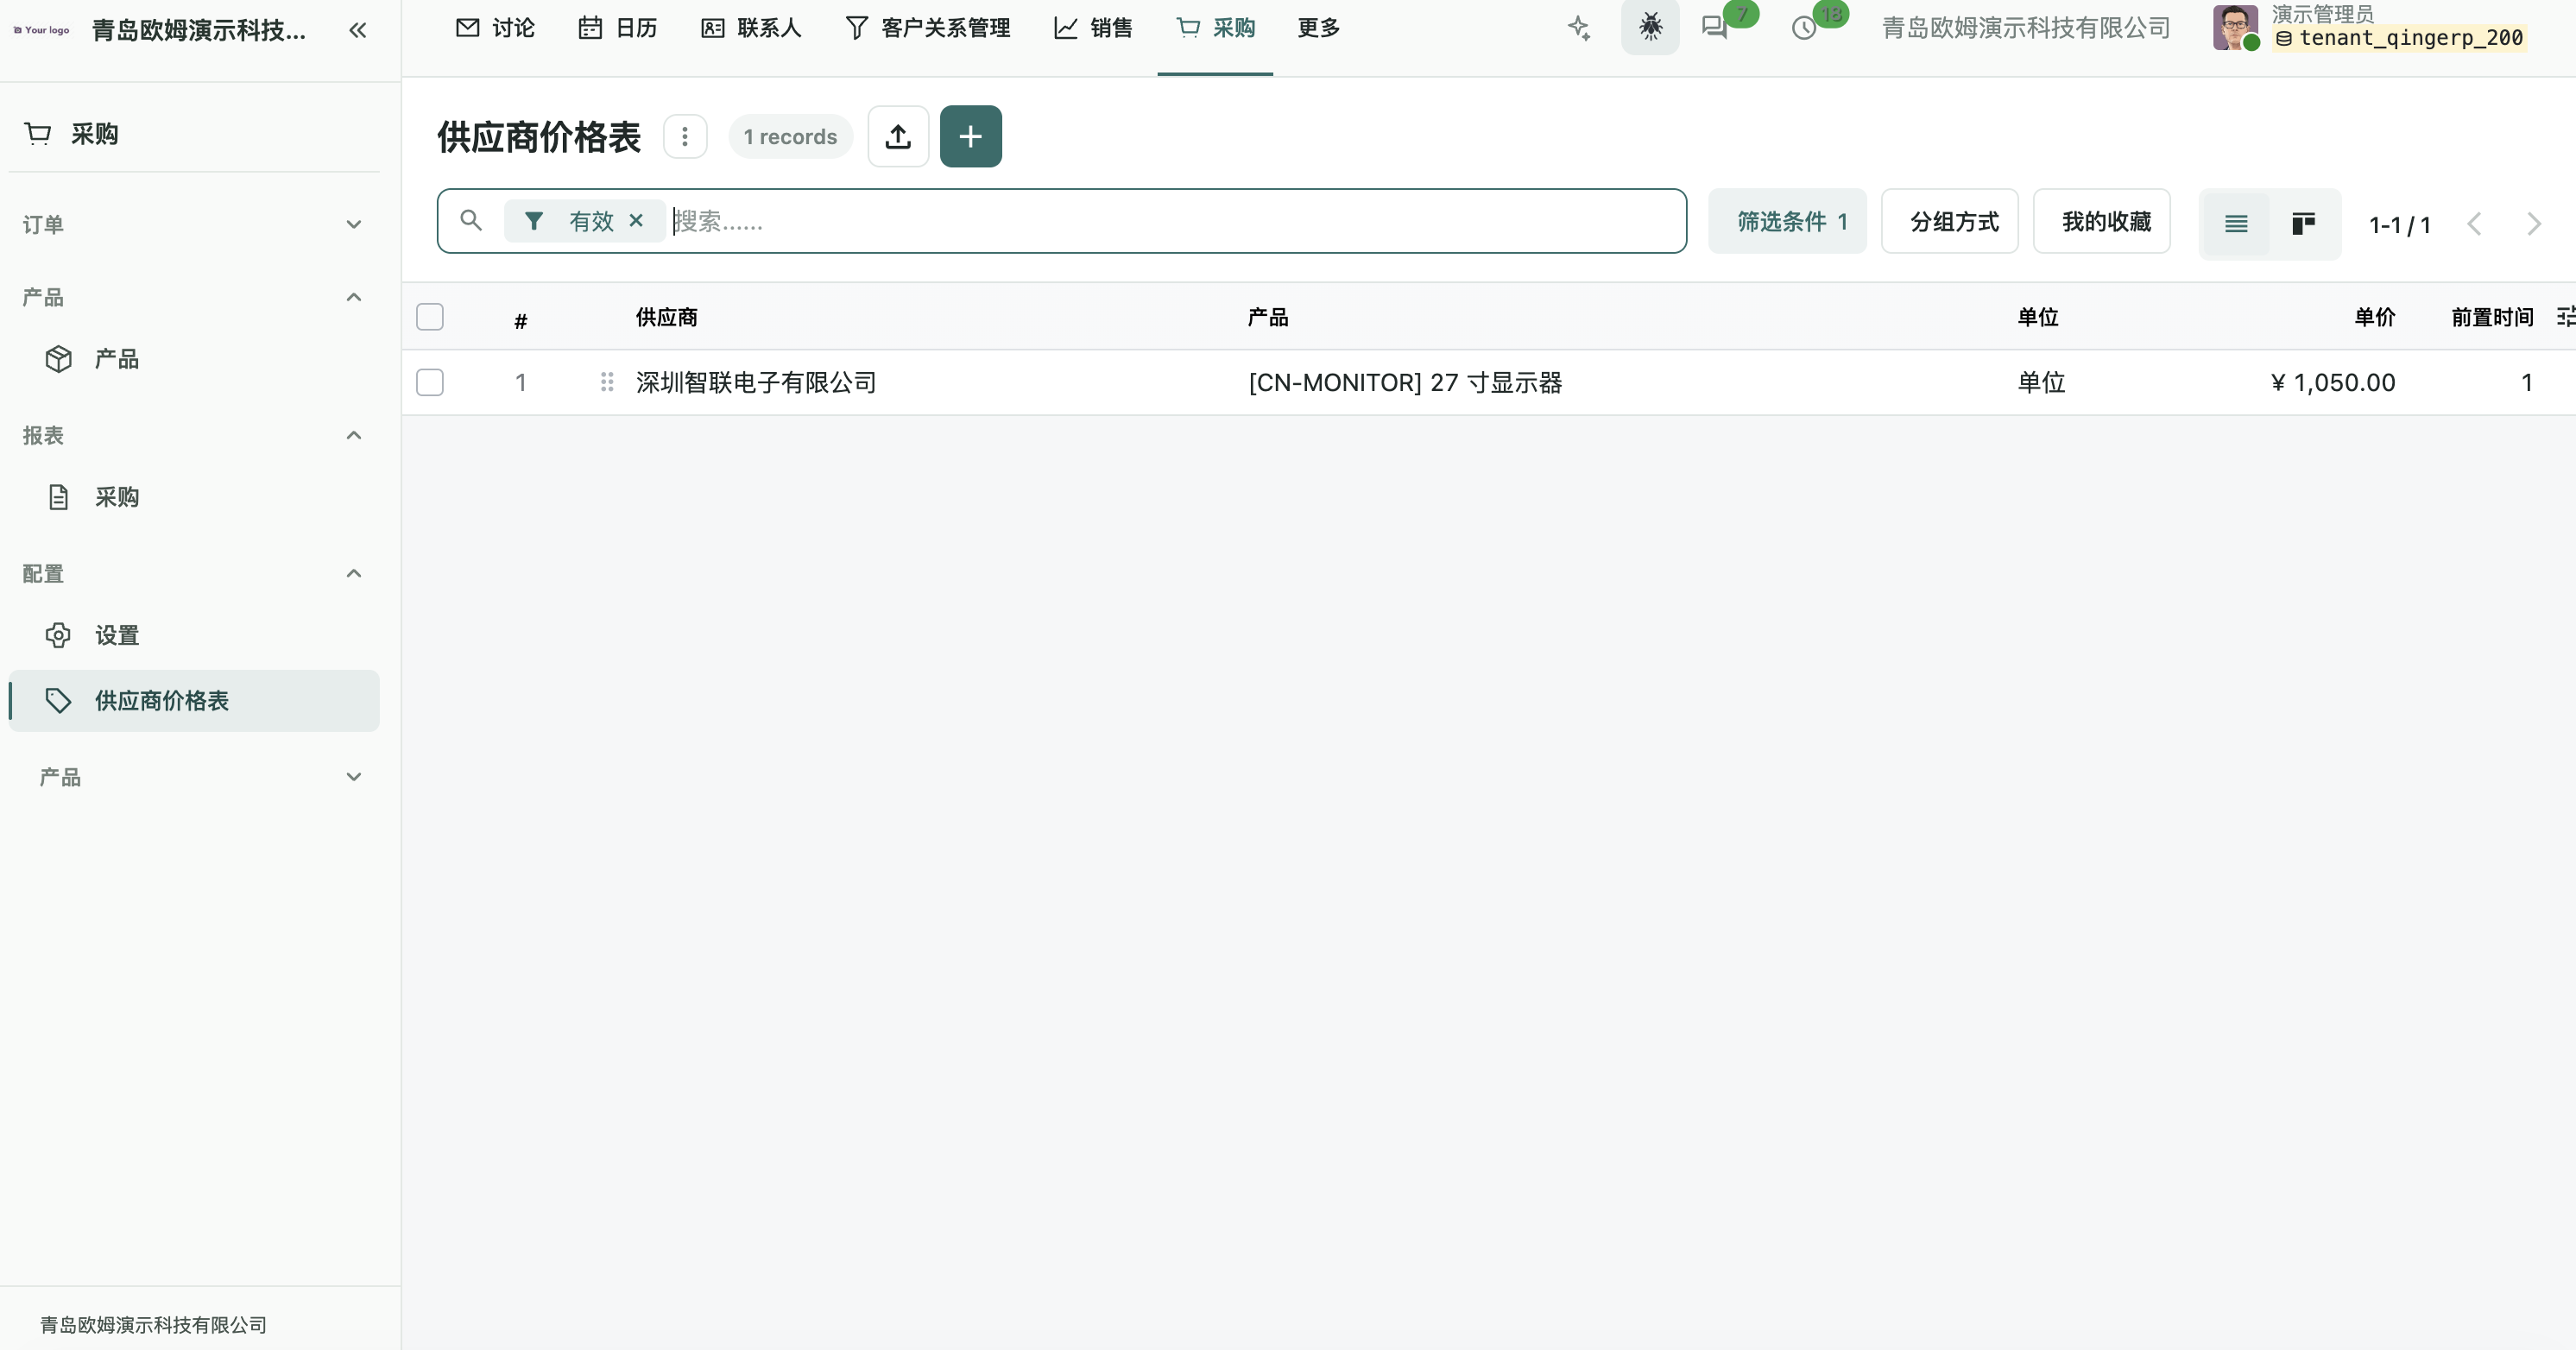This screenshot has width=2576, height=1350.
Task: Collapse the sidebar with double chevron icon
Action: point(357,30)
